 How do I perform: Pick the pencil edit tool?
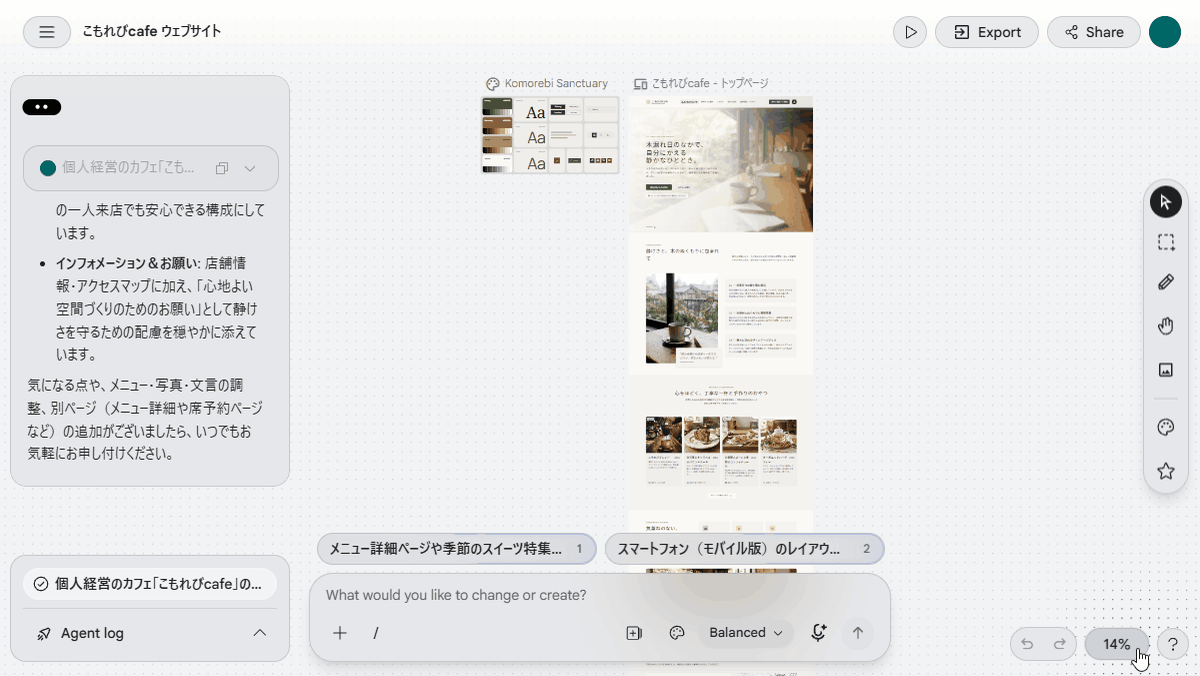(1165, 283)
